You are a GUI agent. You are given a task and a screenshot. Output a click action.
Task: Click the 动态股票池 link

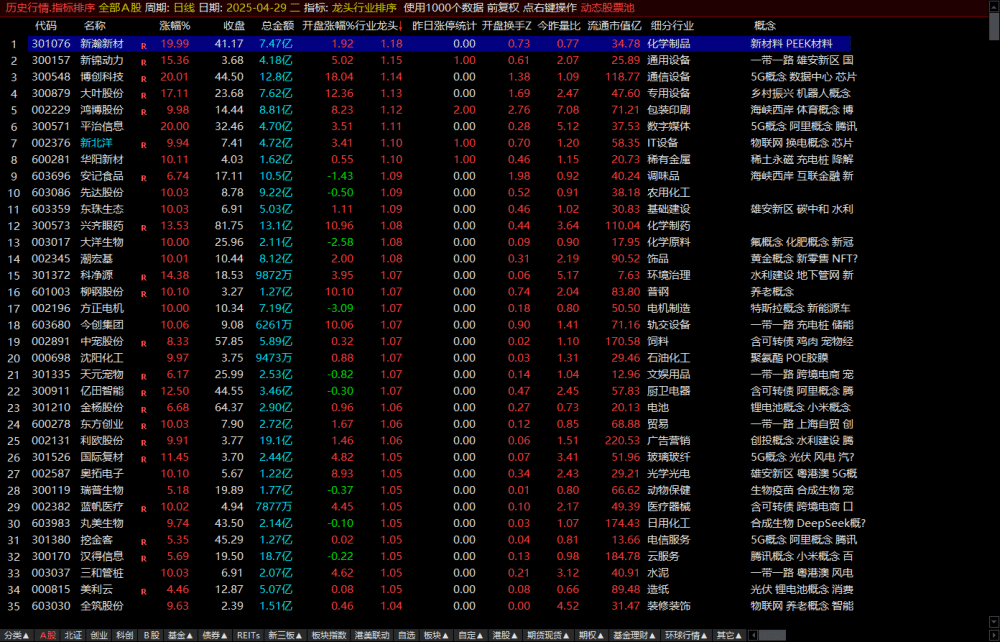coord(607,8)
